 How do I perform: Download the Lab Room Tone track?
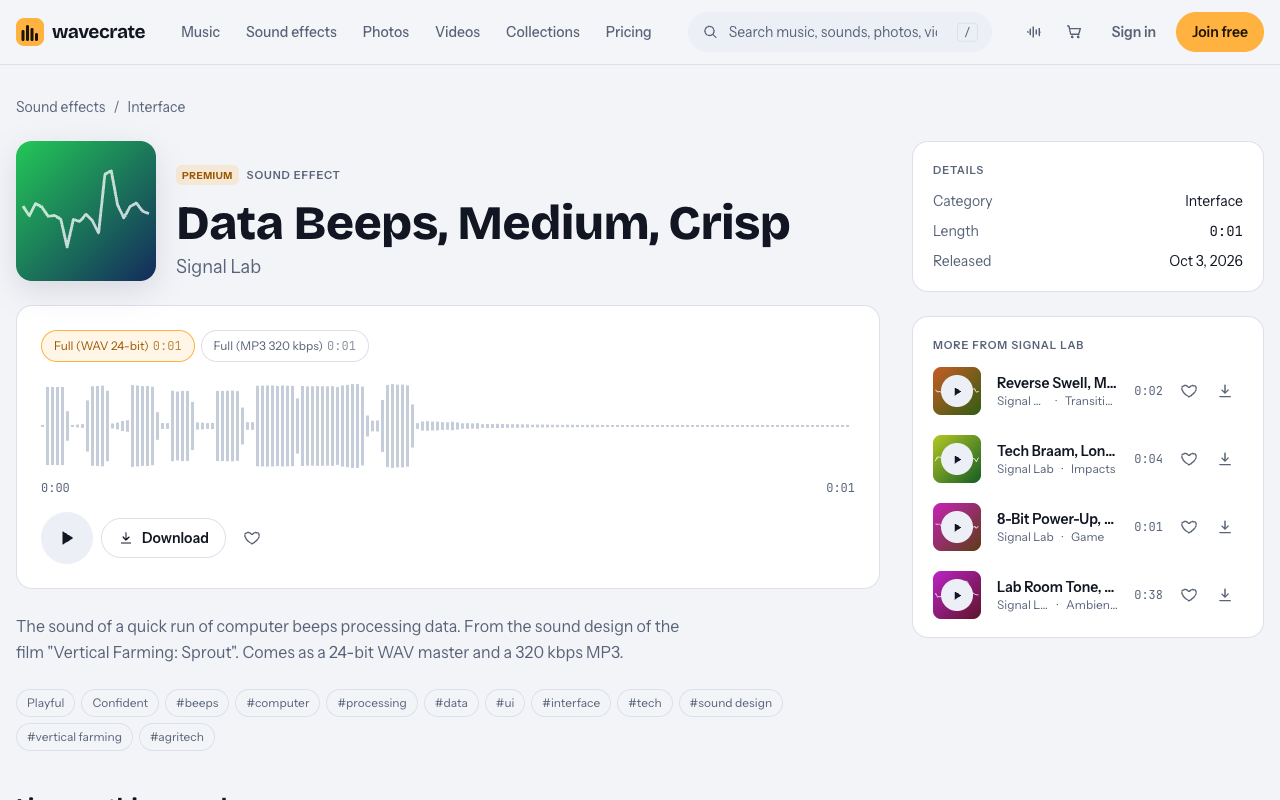[x=1225, y=595]
